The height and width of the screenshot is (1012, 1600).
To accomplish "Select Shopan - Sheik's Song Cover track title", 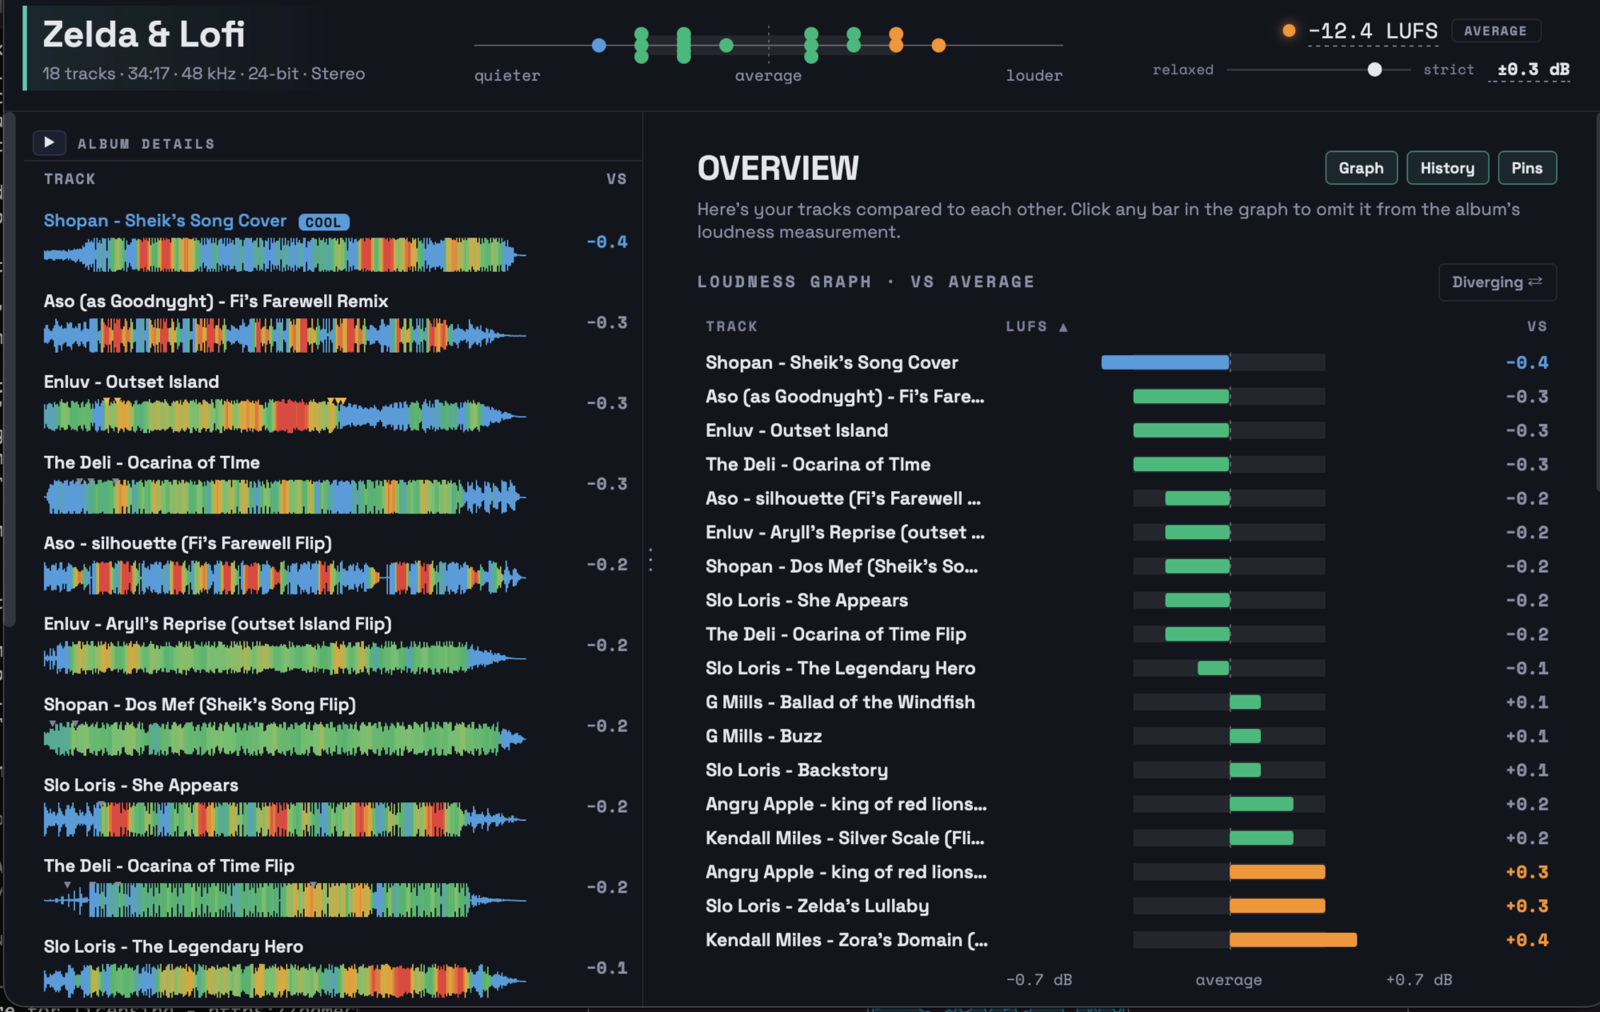I will click(x=165, y=220).
